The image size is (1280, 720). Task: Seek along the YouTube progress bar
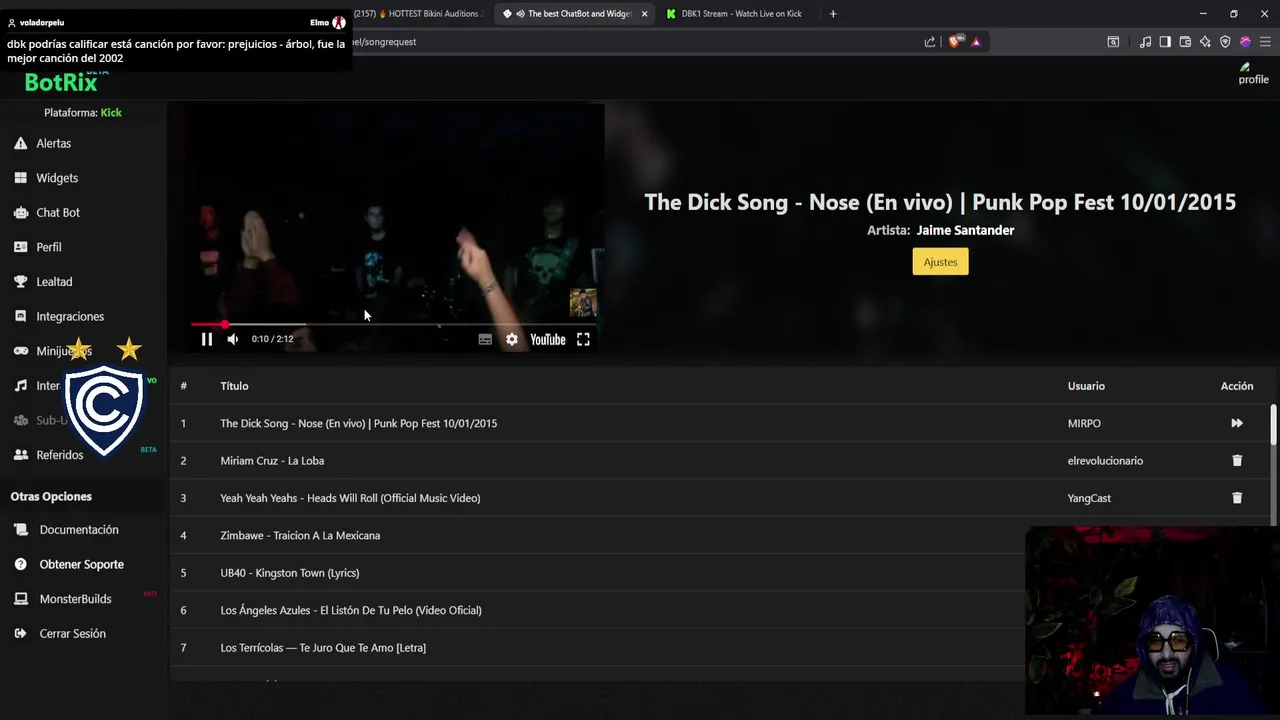click(x=394, y=324)
